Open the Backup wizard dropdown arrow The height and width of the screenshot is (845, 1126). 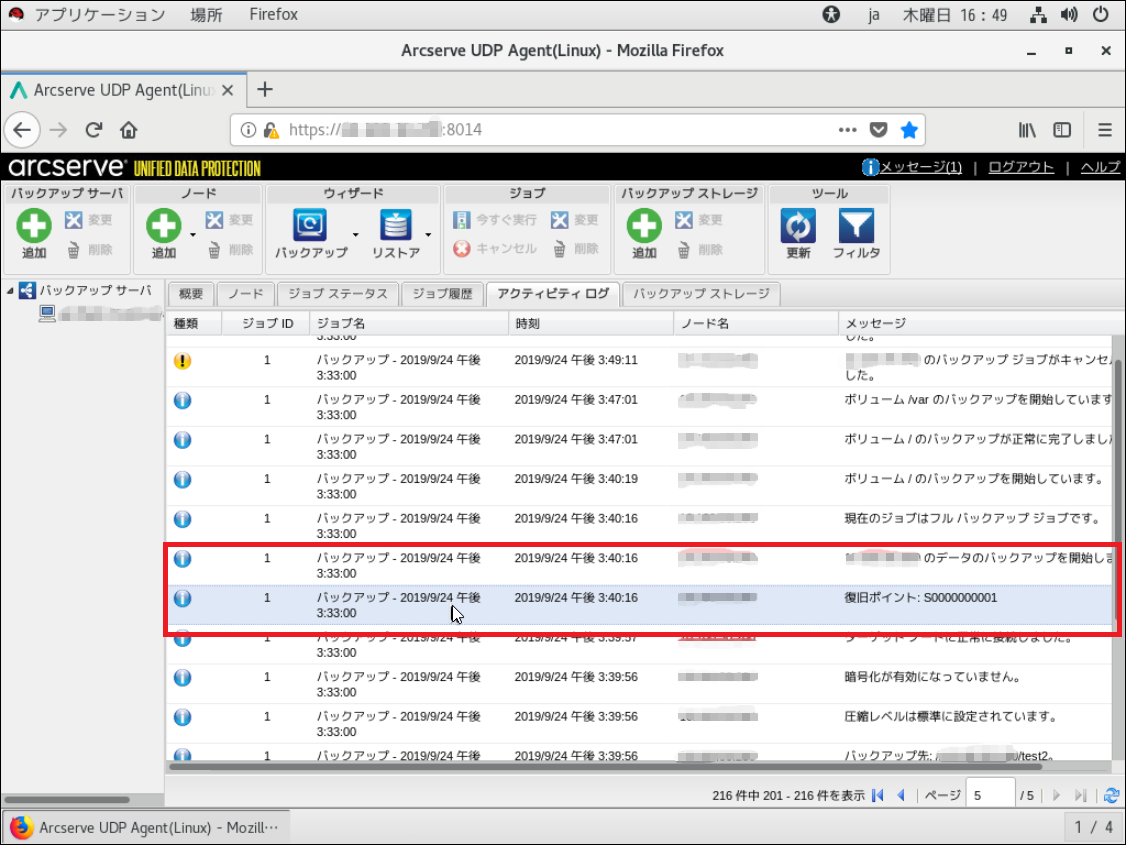pyautogui.click(x=355, y=235)
